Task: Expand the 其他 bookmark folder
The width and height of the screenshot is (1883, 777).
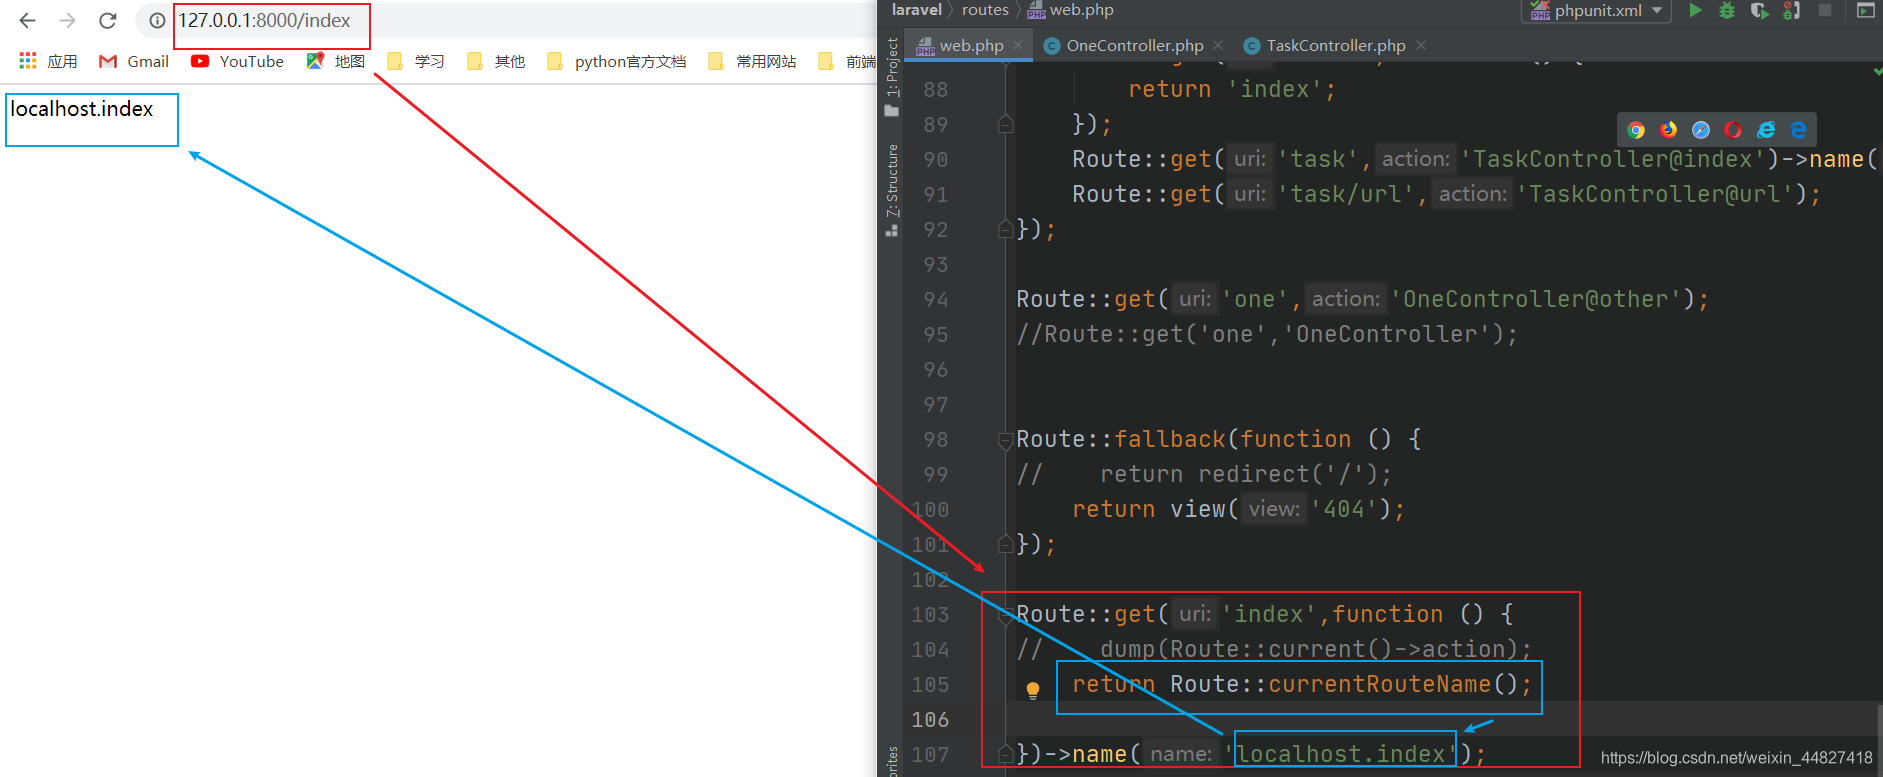Action: pos(496,61)
